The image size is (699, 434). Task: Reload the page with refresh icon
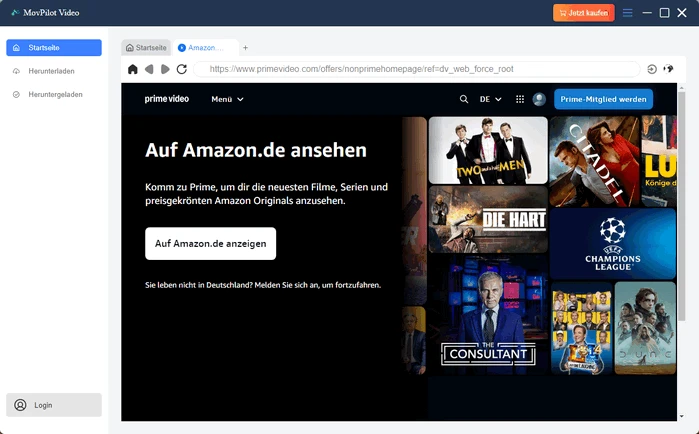point(181,69)
